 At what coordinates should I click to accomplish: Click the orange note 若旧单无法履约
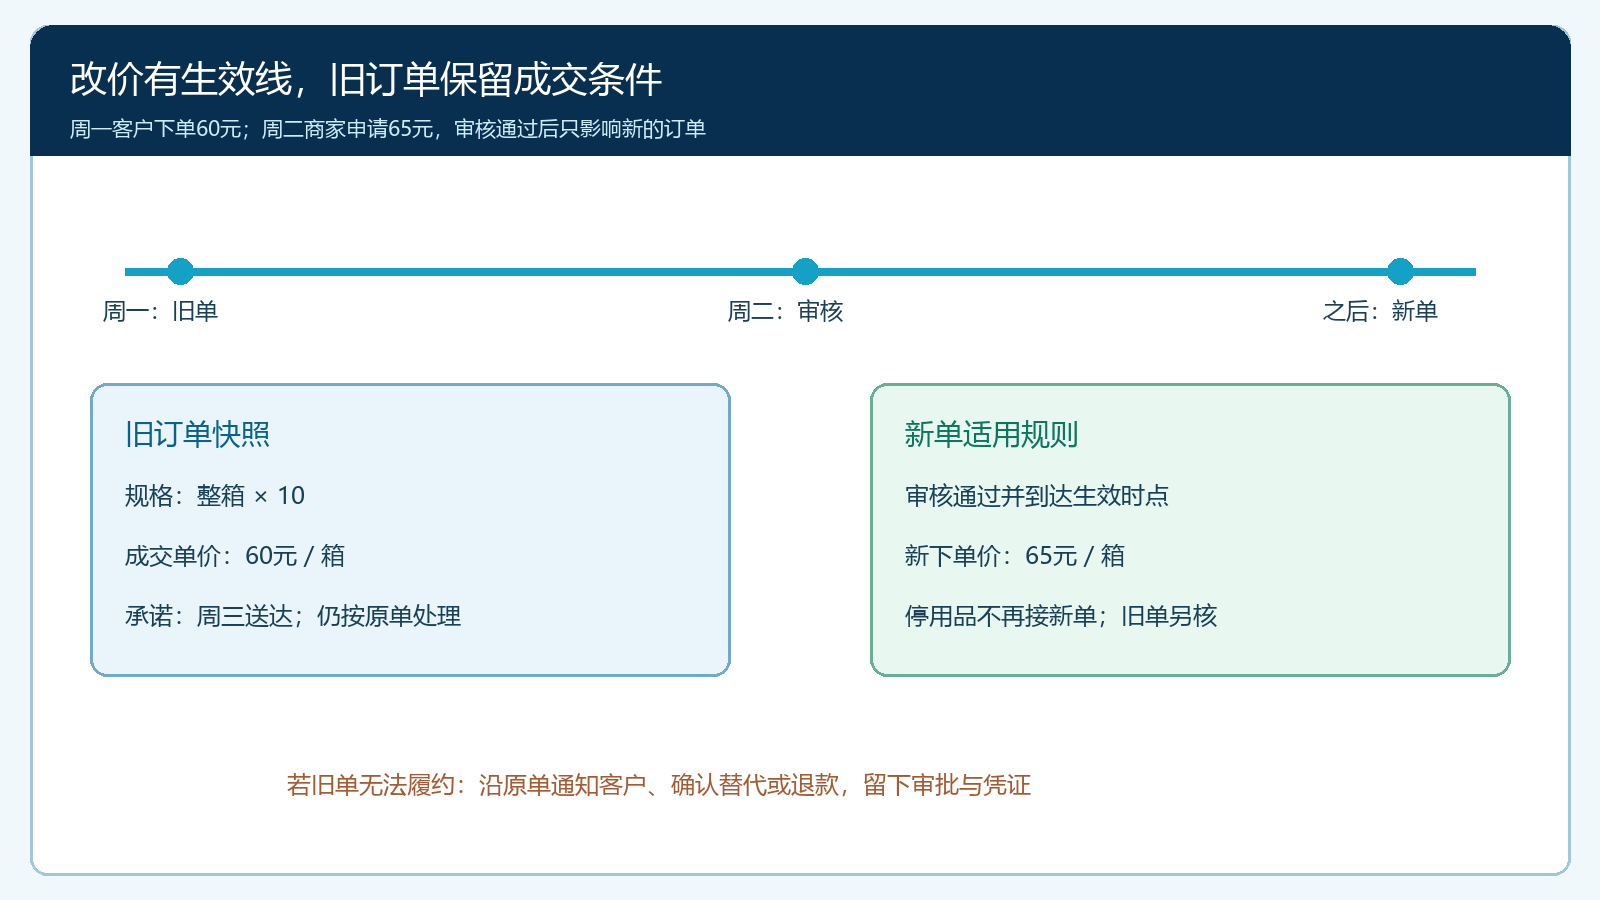(x=659, y=785)
